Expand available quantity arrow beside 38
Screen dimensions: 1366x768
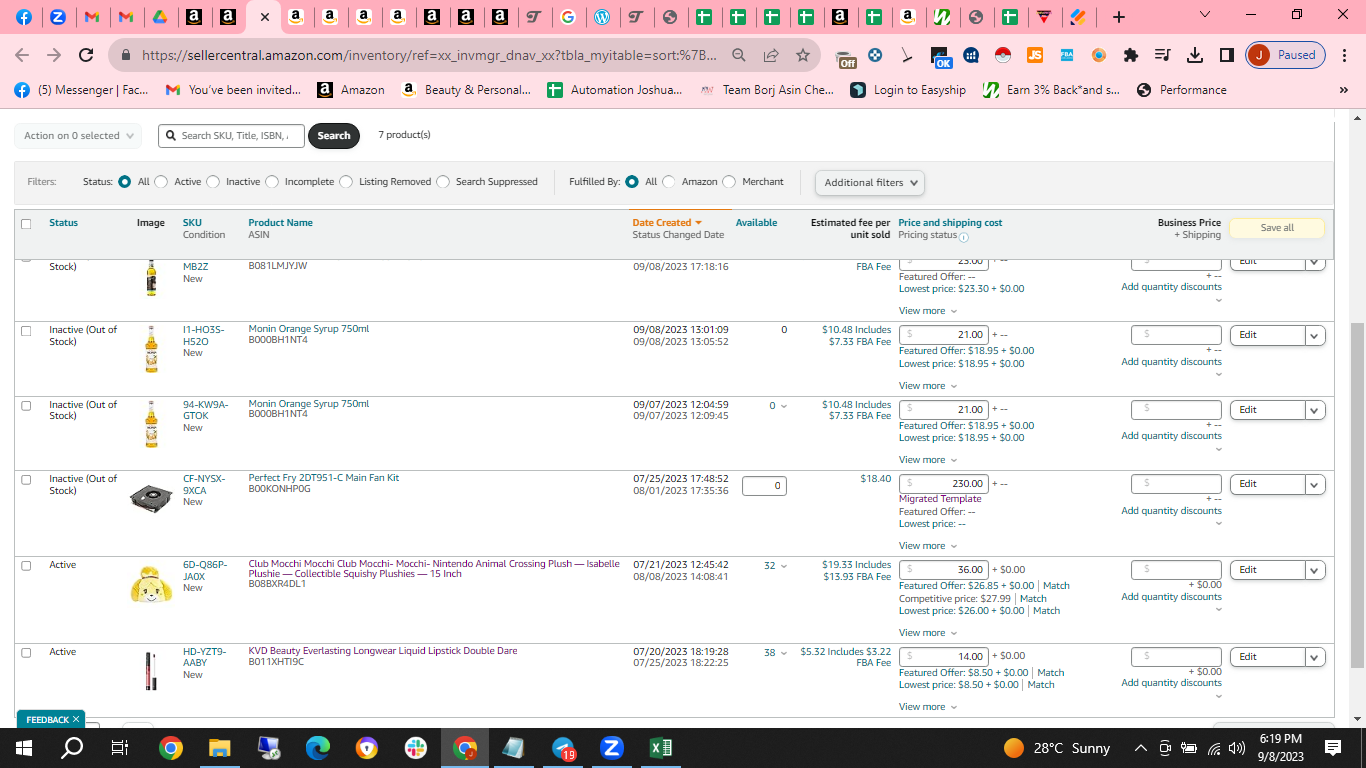coord(783,653)
